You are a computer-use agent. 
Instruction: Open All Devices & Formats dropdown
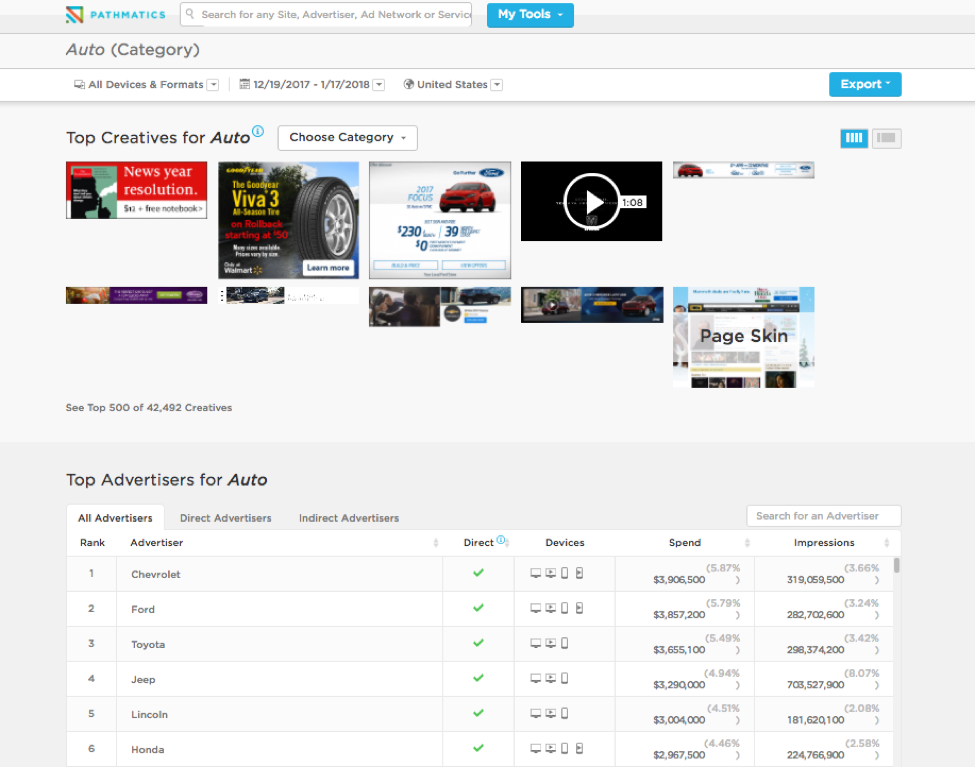pos(212,85)
